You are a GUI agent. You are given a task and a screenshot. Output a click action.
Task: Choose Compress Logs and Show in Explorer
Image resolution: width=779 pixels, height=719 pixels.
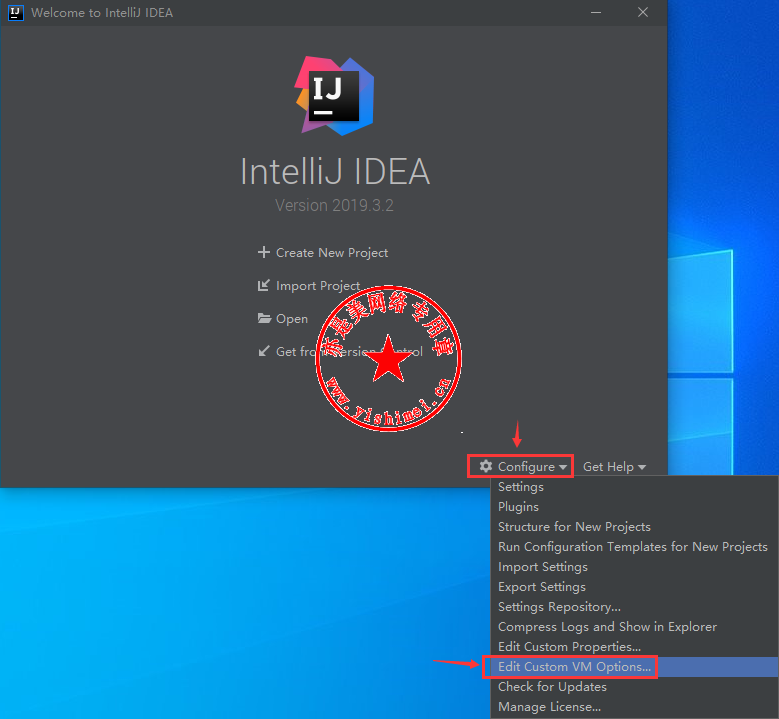coord(634,627)
